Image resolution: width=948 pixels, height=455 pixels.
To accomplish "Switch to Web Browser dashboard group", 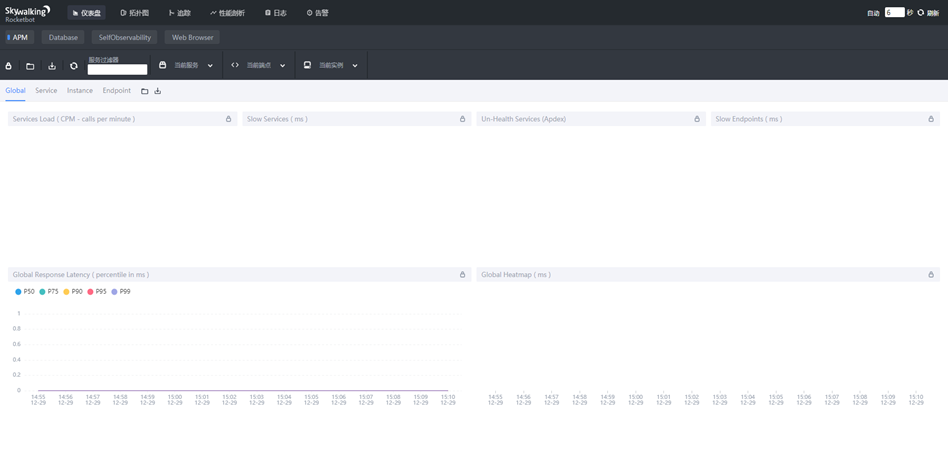I will click(x=192, y=37).
